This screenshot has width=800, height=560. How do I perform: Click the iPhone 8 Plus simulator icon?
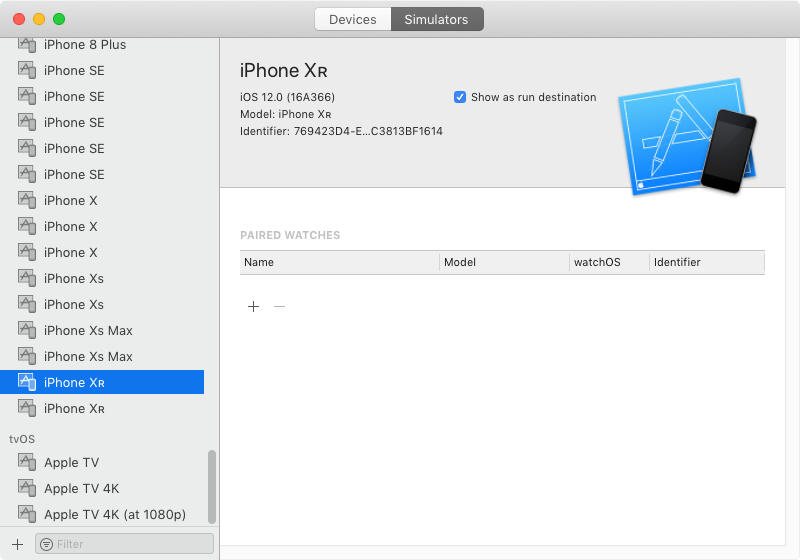pyautogui.click(x=27, y=45)
